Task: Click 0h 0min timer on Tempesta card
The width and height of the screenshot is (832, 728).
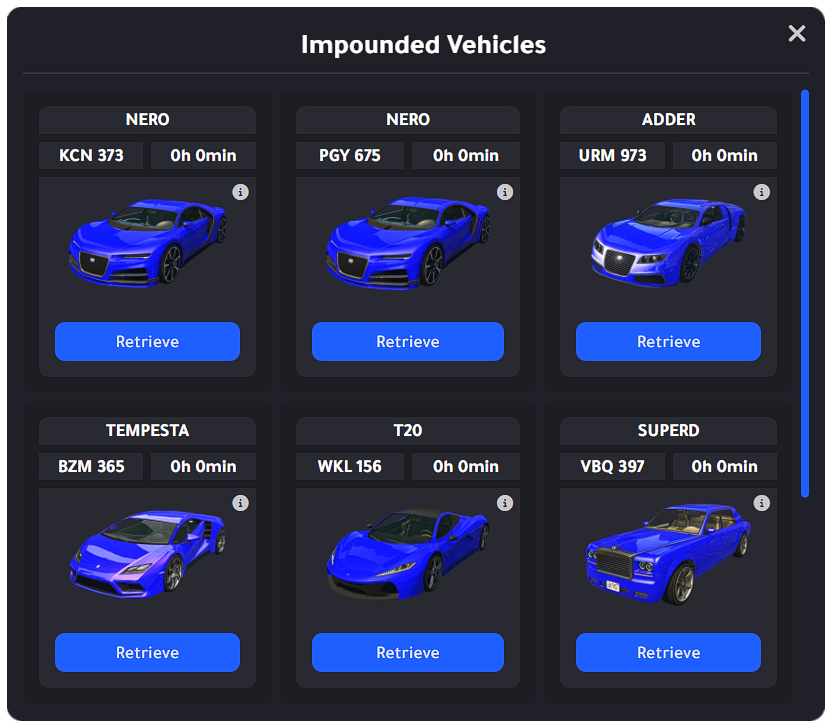Action: [203, 466]
